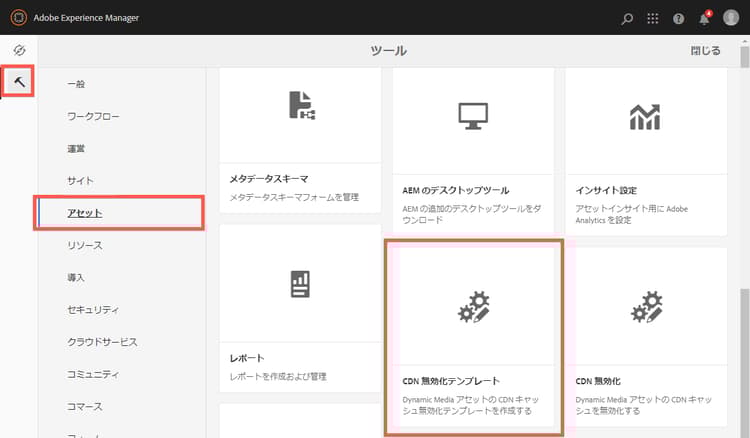Open the CDN 無効化 card title
Viewport: 750px width, 438px height.
598,381
